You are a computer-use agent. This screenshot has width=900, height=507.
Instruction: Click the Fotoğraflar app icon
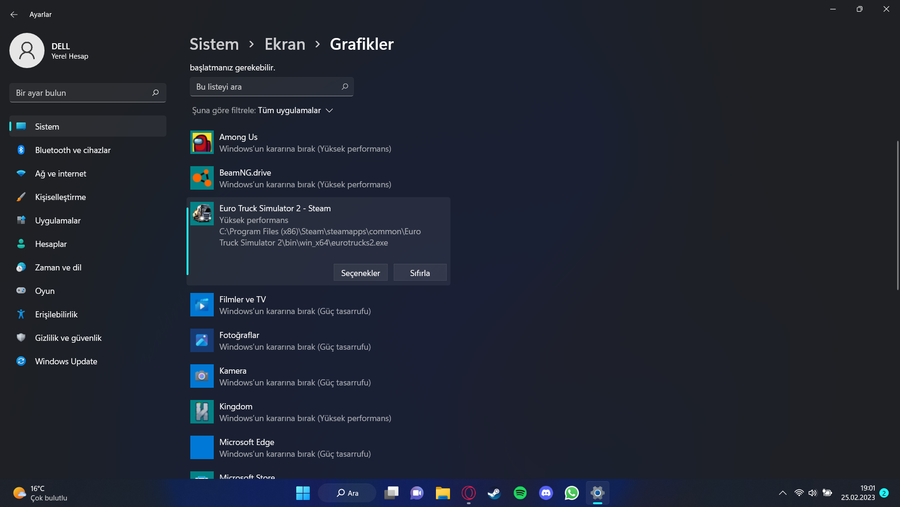click(201, 340)
